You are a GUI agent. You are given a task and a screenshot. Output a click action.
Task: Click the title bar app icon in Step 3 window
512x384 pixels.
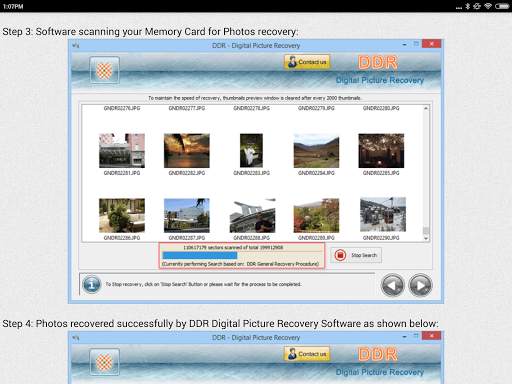point(76,45)
